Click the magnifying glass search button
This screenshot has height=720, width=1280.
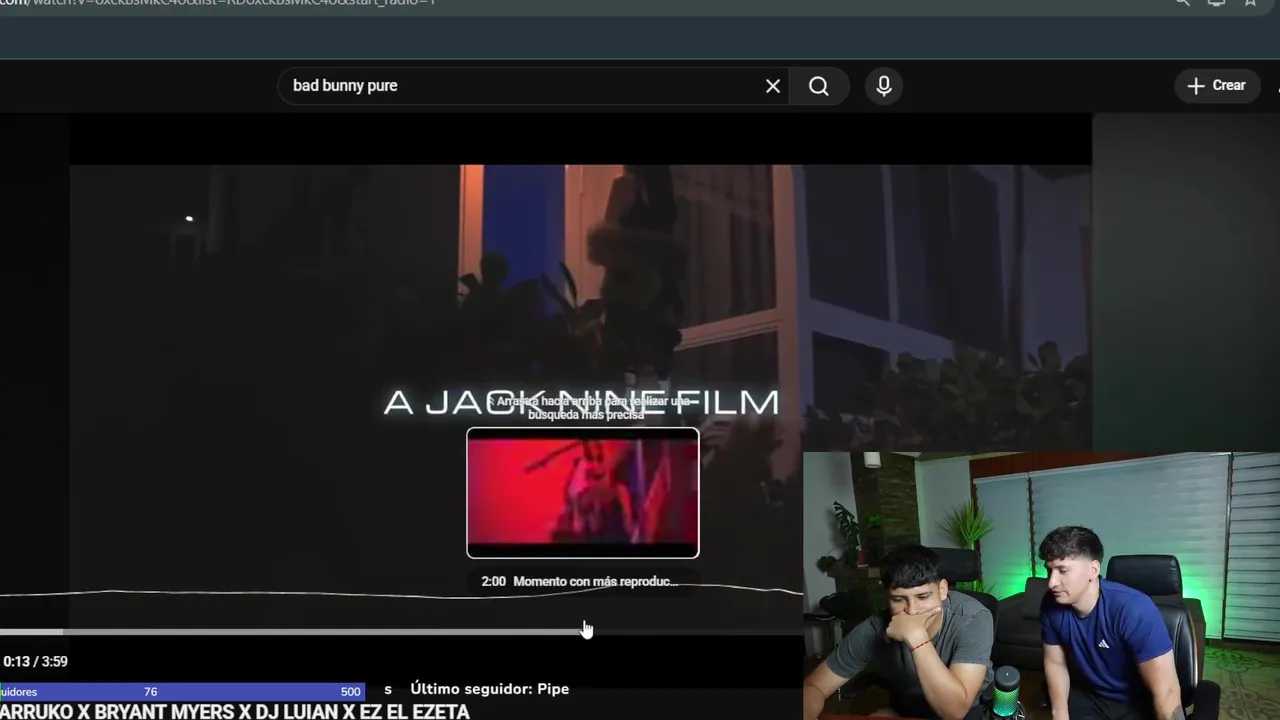click(819, 86)
